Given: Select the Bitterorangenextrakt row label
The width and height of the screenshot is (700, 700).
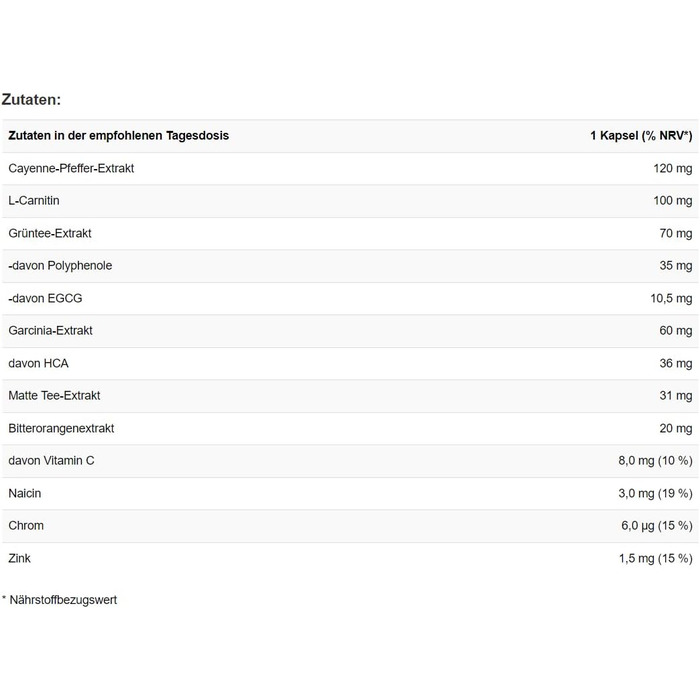Looking at the screenshot, I should (x=61, y=428).
